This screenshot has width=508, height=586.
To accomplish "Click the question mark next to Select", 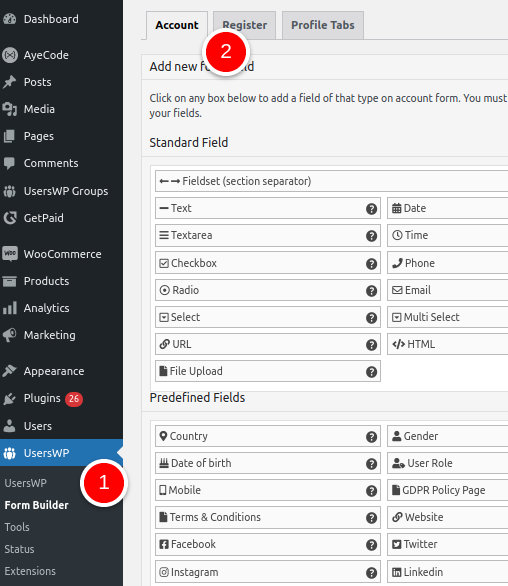I will click(x=371, y=318).
